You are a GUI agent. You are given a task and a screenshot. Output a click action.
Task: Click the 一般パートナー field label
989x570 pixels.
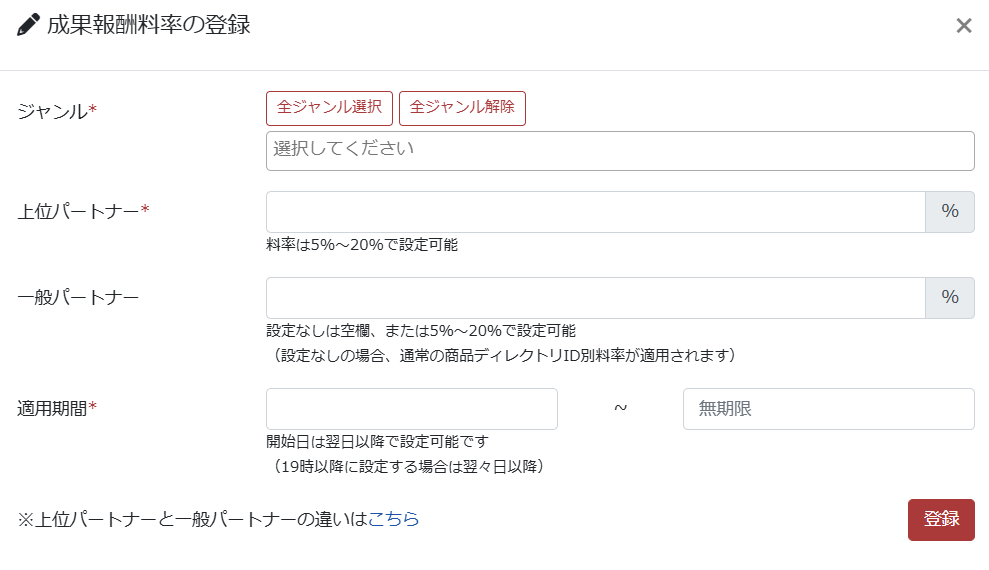[78, 297]
